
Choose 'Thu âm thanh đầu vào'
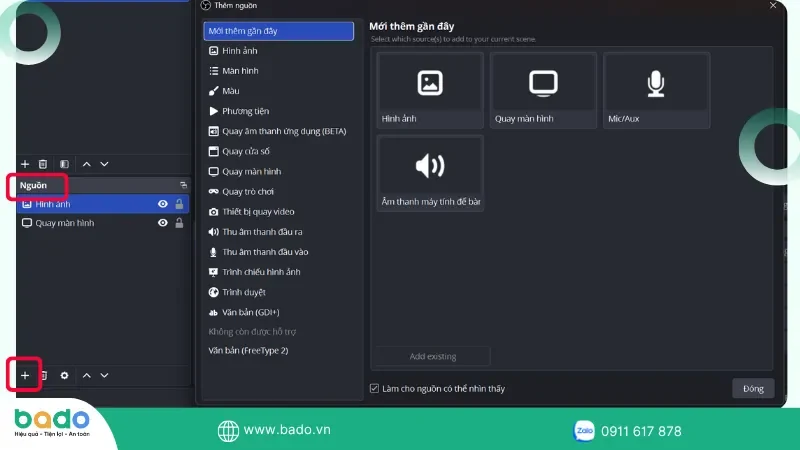coord(278,252)
